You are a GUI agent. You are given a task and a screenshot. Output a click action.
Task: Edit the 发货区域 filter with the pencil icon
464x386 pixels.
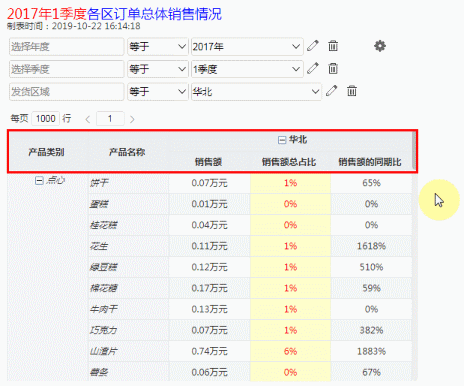point(331,91)
